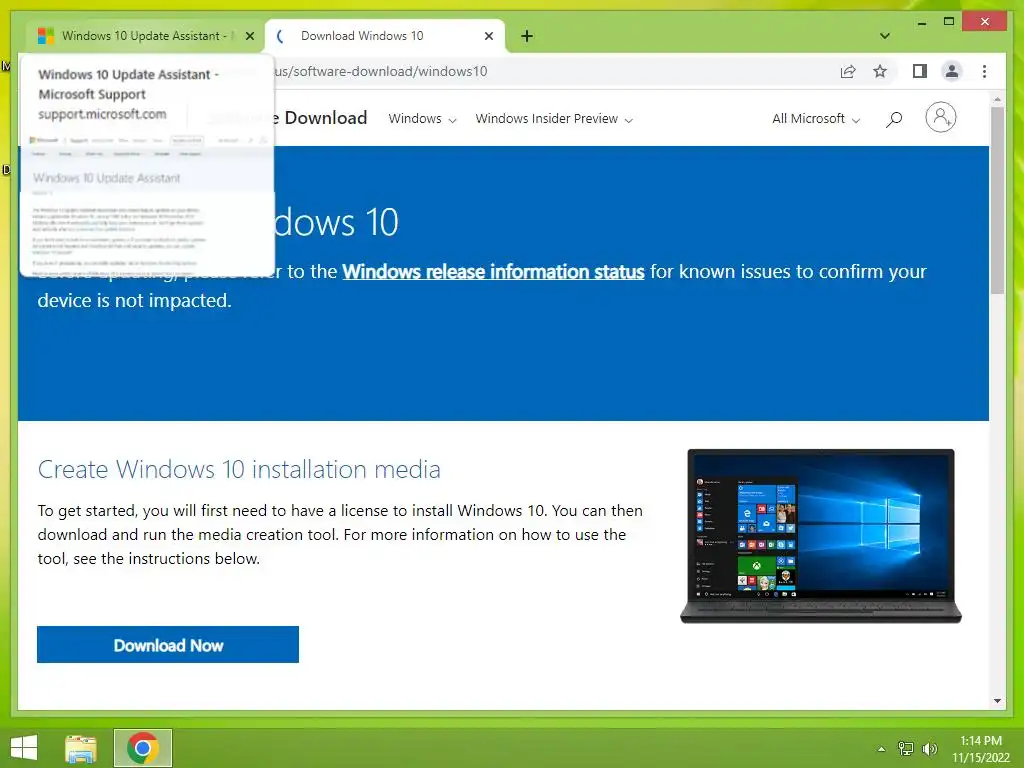The image size is (1024, 768).
Task: Select the Download Windows 10 tab
Action: (x=385, y=36)
